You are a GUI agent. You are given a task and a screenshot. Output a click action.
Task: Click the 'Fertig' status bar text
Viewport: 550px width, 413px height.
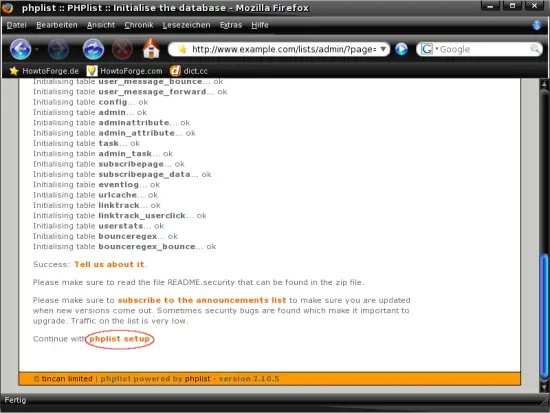pyautogui.click(x=15, y=400)
